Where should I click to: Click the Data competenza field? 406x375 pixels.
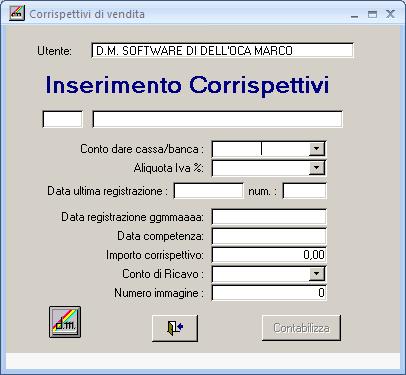pos(269,236)
